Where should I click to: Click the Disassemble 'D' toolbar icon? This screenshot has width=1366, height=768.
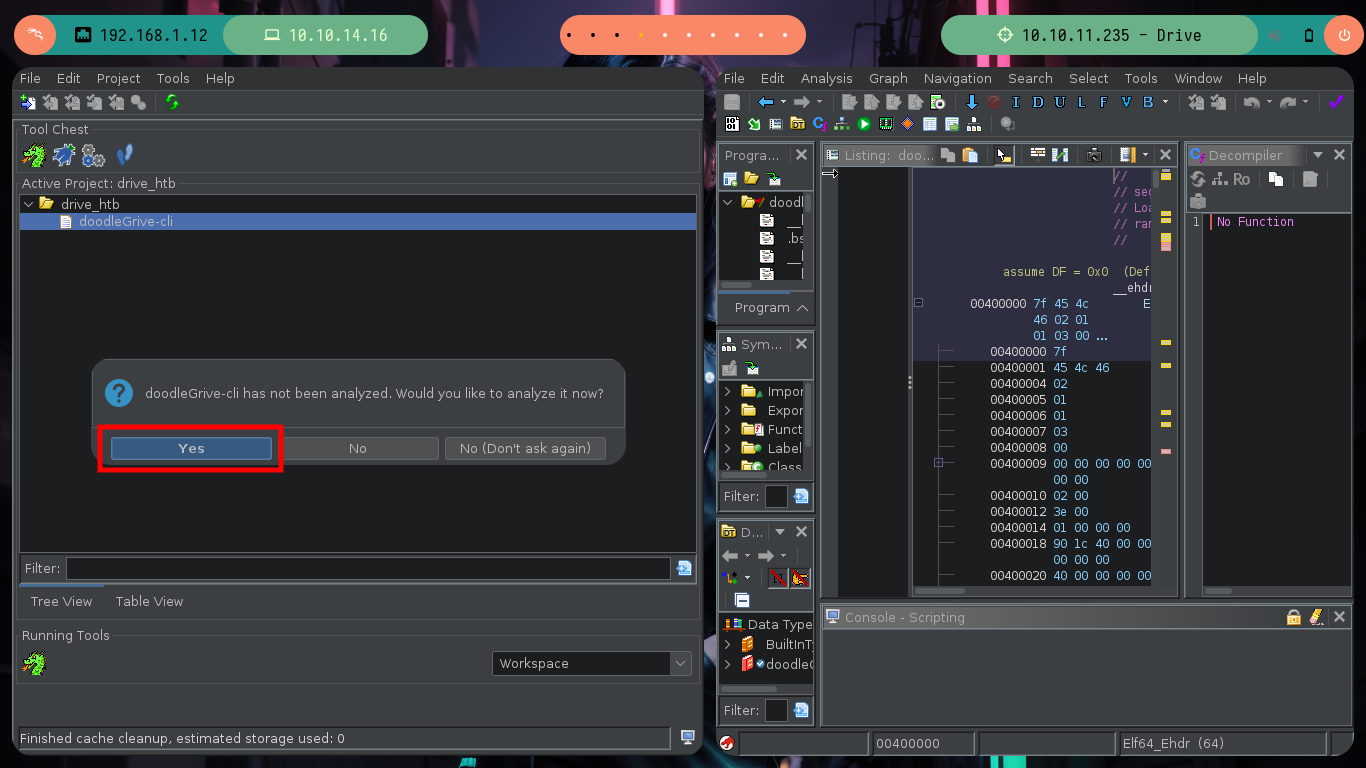[1038, 102]
